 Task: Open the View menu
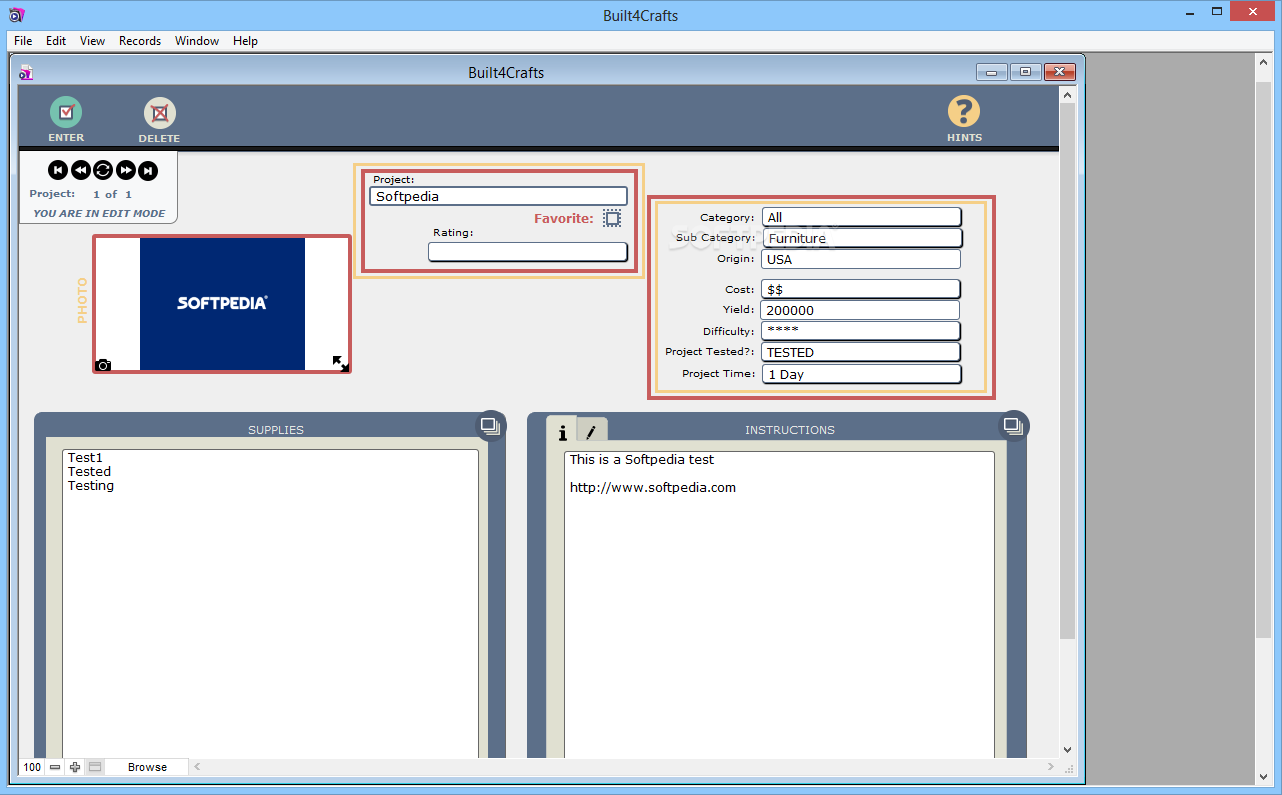point(92,41)
